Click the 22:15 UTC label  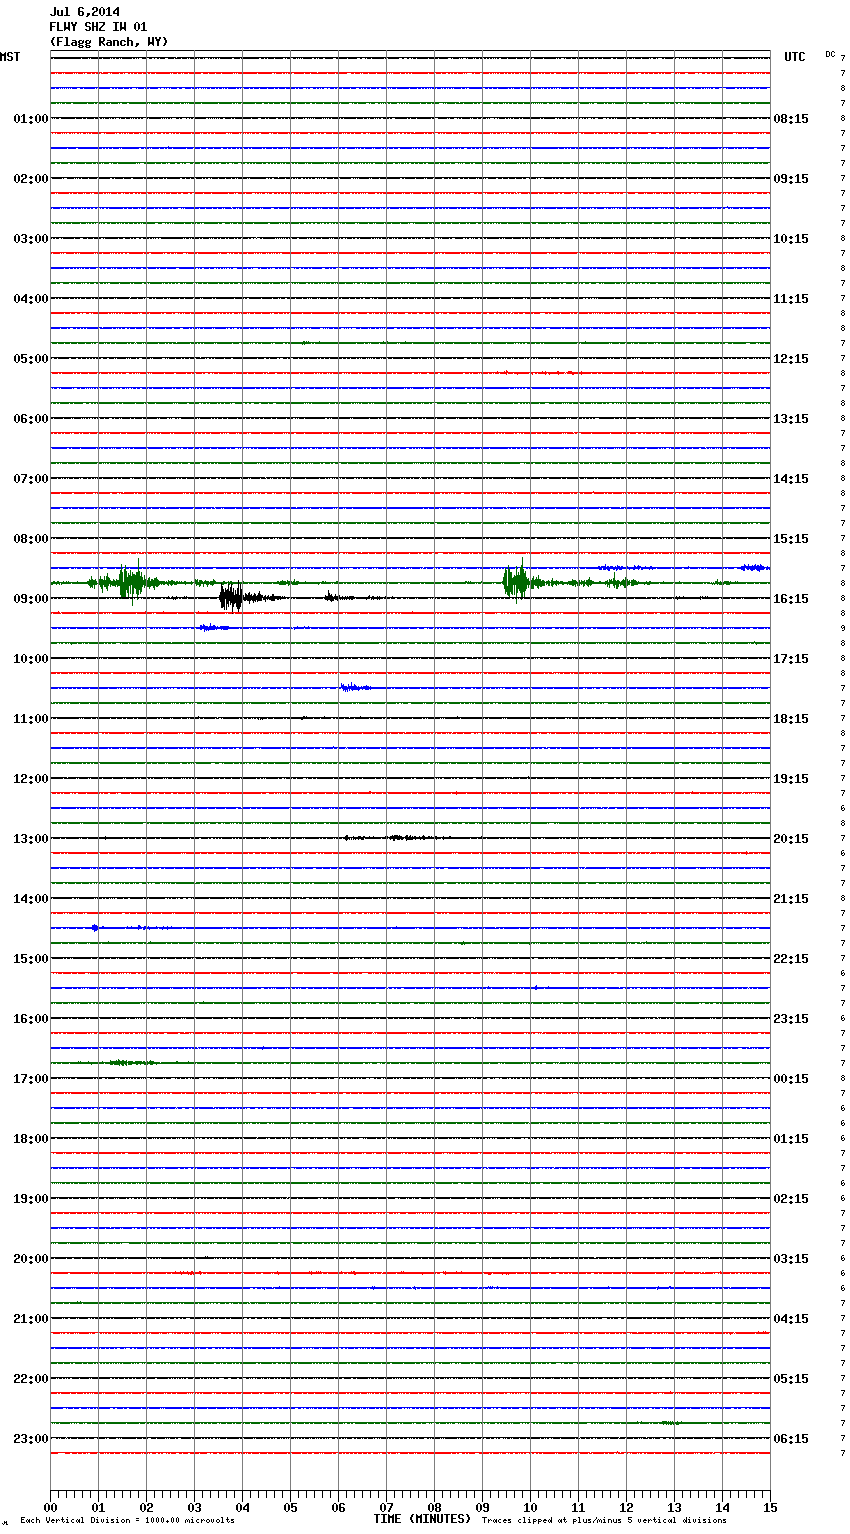coord(791,959)
